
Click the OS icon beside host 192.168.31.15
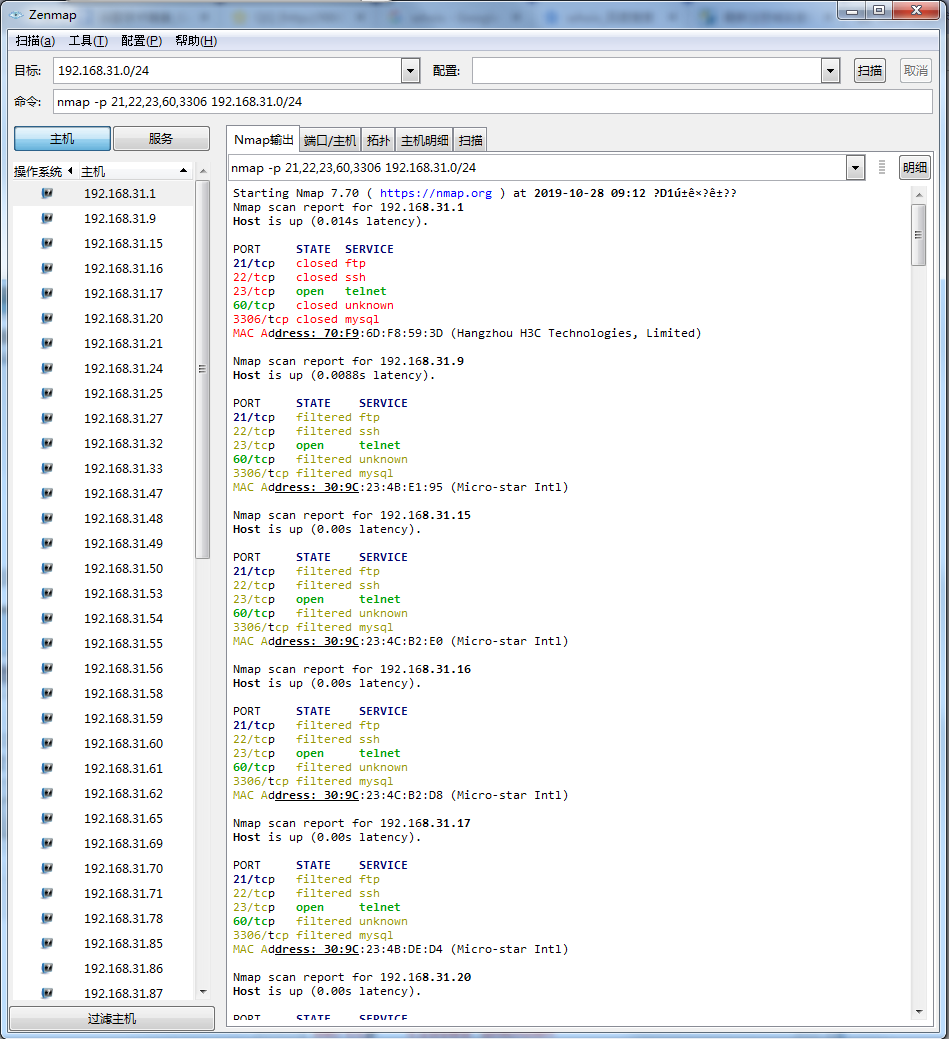coord(47,243)
